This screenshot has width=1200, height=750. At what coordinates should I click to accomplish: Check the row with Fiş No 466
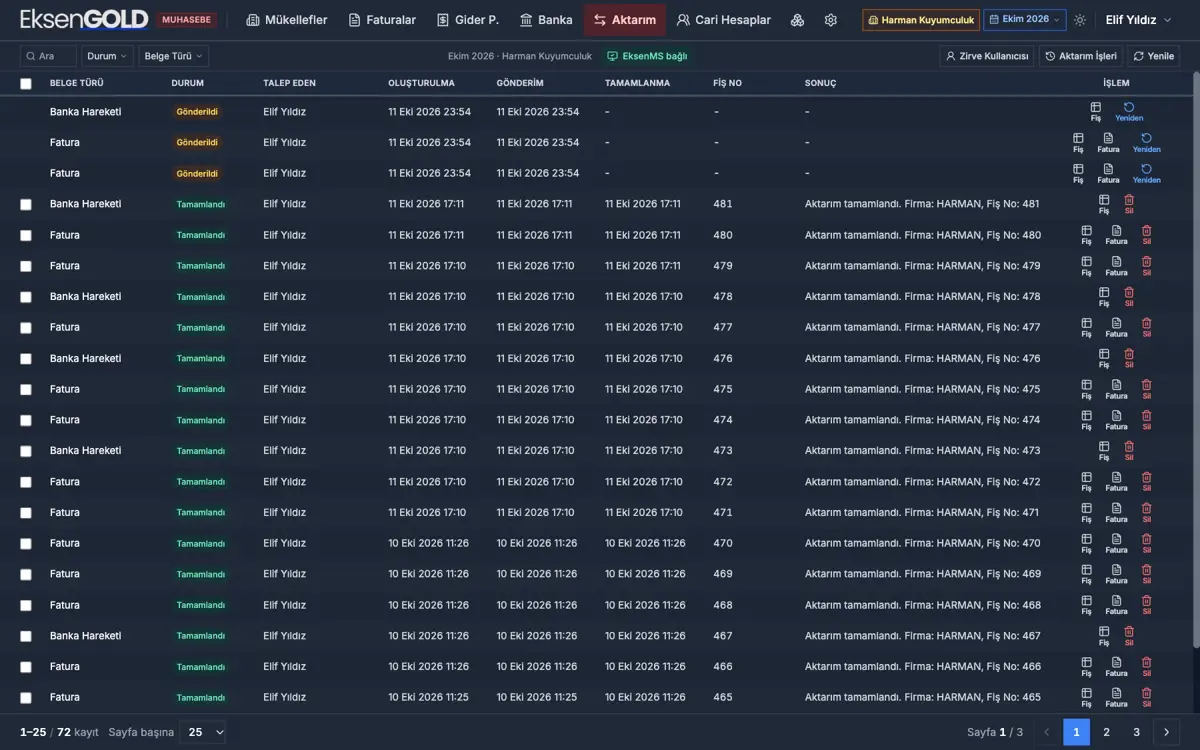point(26,667)
